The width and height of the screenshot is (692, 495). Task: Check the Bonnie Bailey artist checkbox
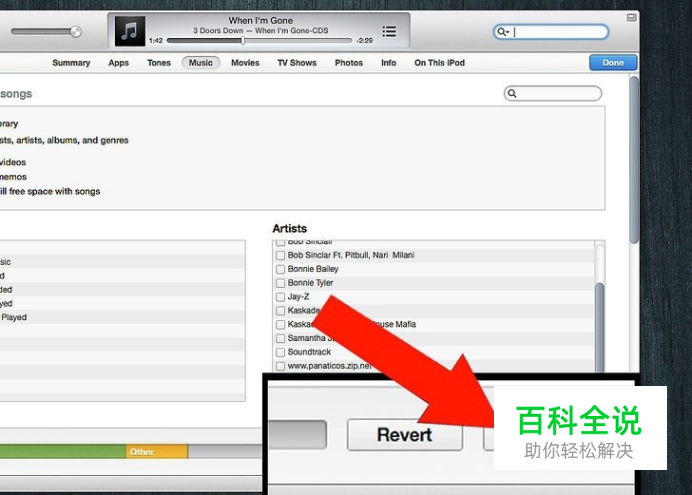pos(280,269)
